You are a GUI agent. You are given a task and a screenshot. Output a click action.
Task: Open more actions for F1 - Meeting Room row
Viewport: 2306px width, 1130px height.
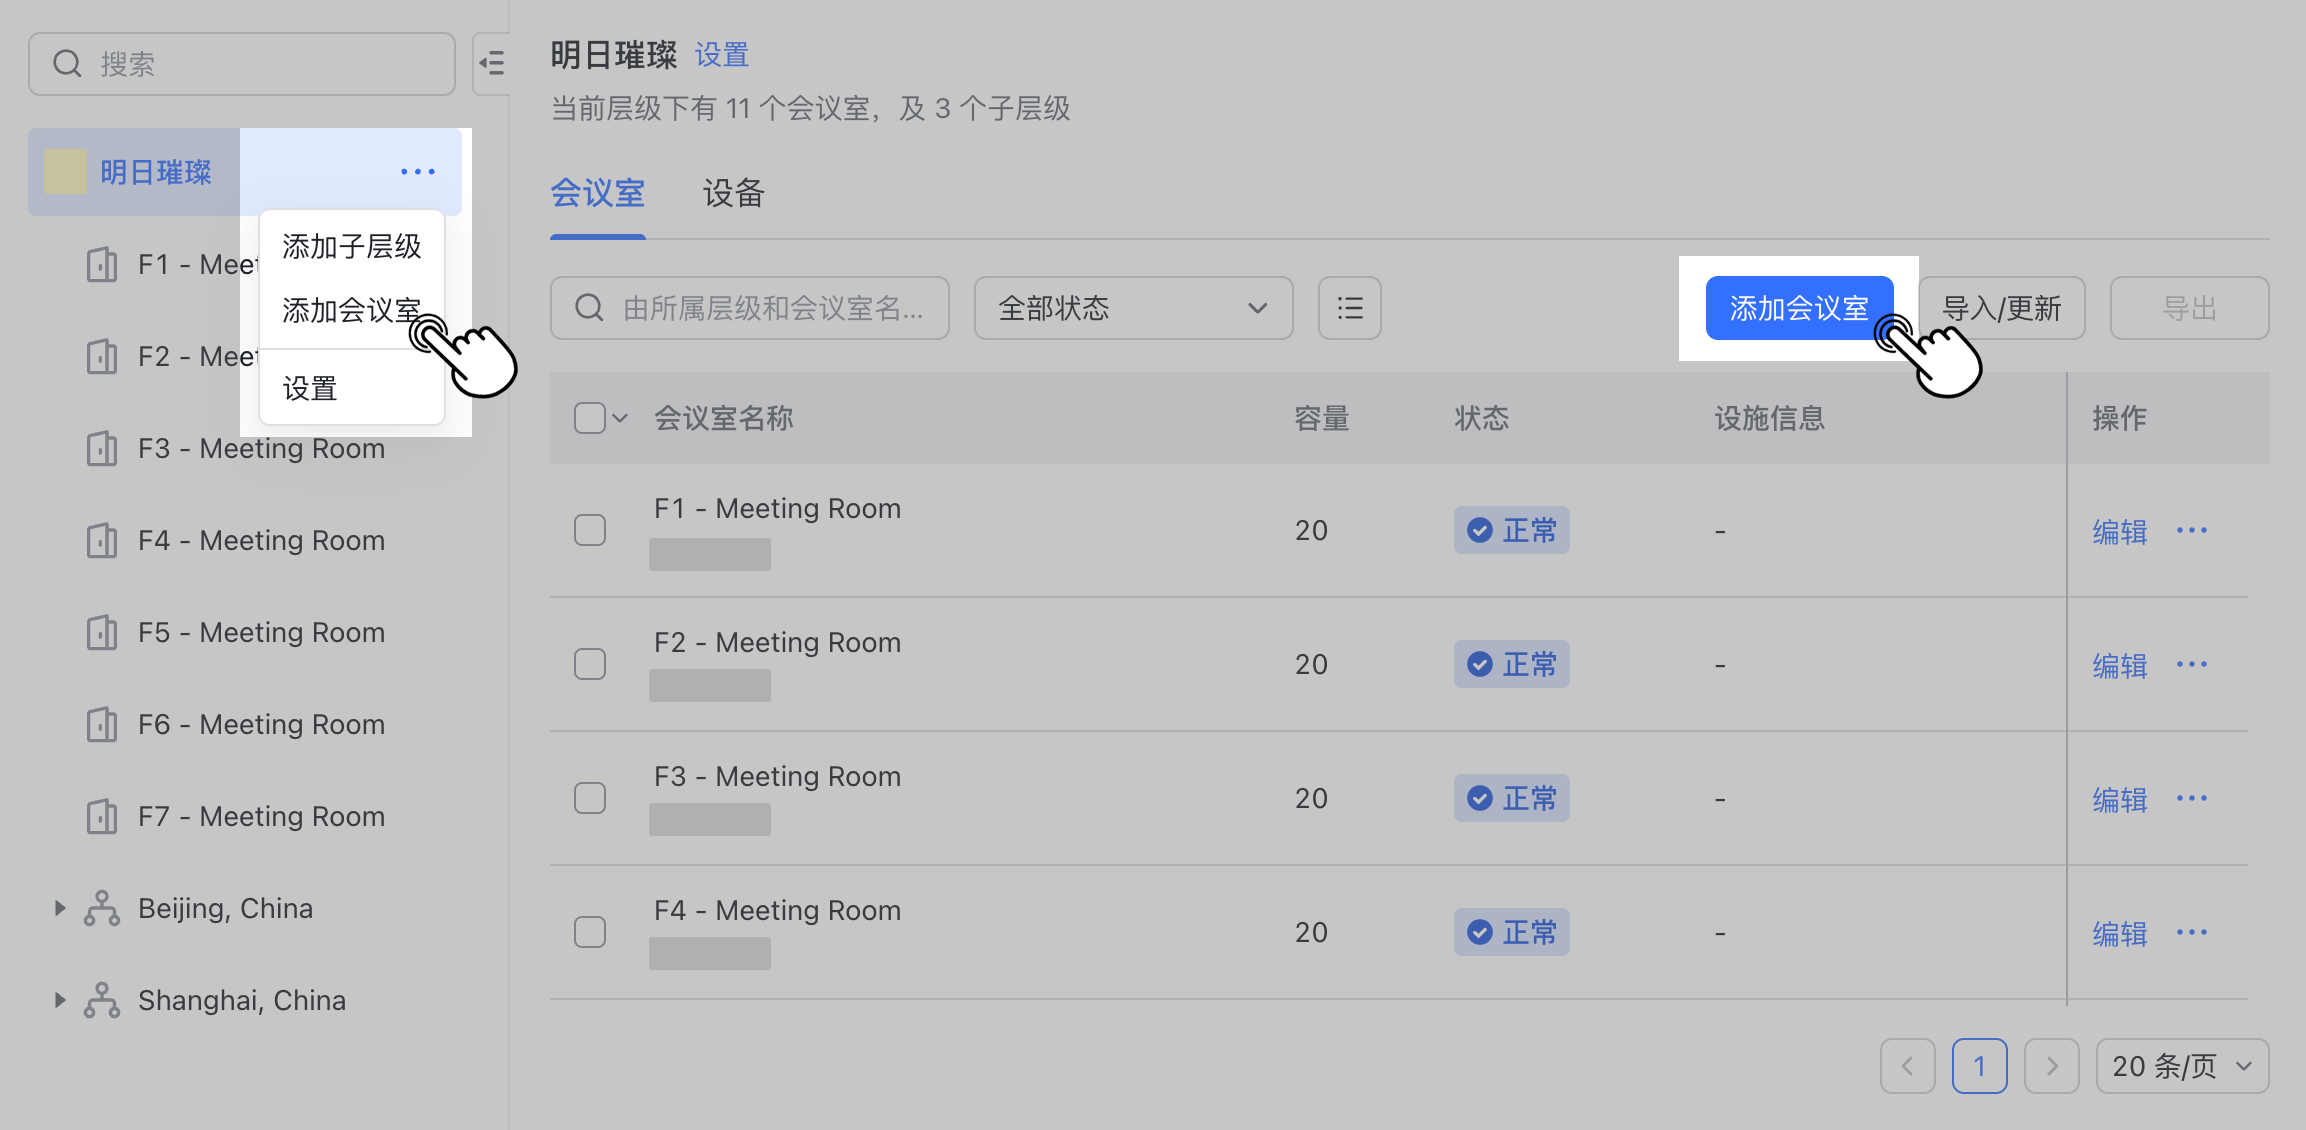[x=2191, y=530]
